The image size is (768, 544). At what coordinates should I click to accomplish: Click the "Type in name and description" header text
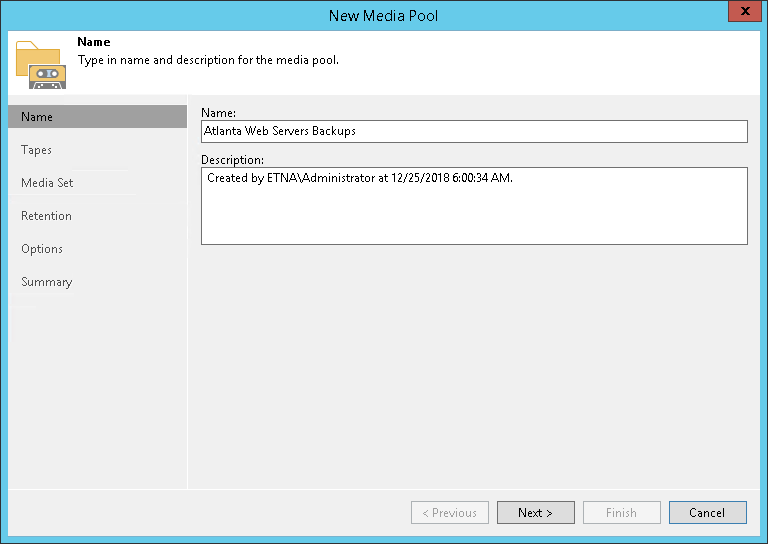coord(208,60)
